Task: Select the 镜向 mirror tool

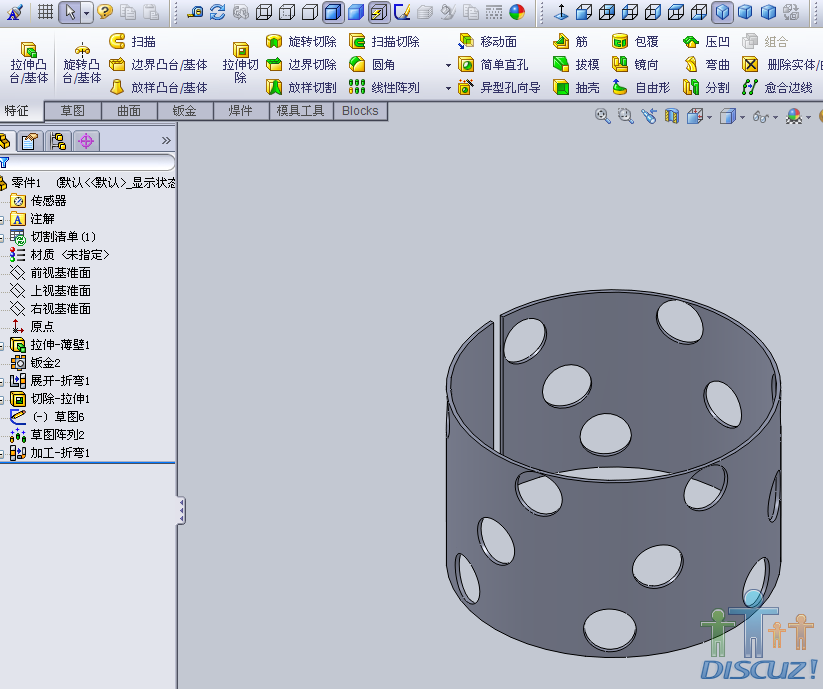Action: 635,65
